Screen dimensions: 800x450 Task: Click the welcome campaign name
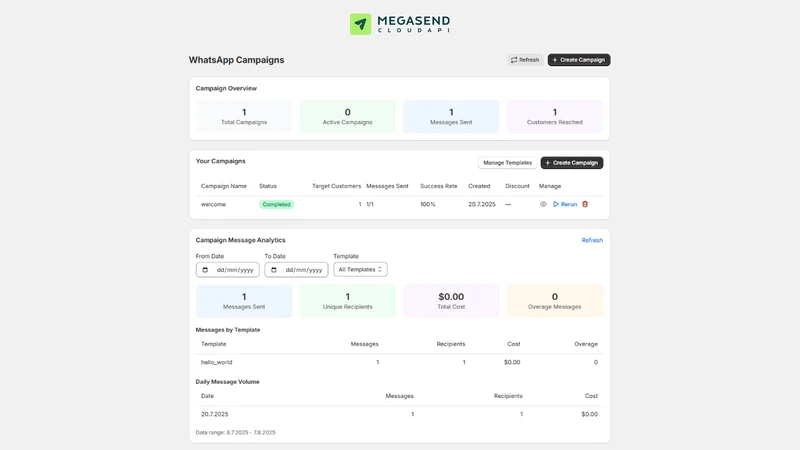pyautogui.click(x=213, y=205)
